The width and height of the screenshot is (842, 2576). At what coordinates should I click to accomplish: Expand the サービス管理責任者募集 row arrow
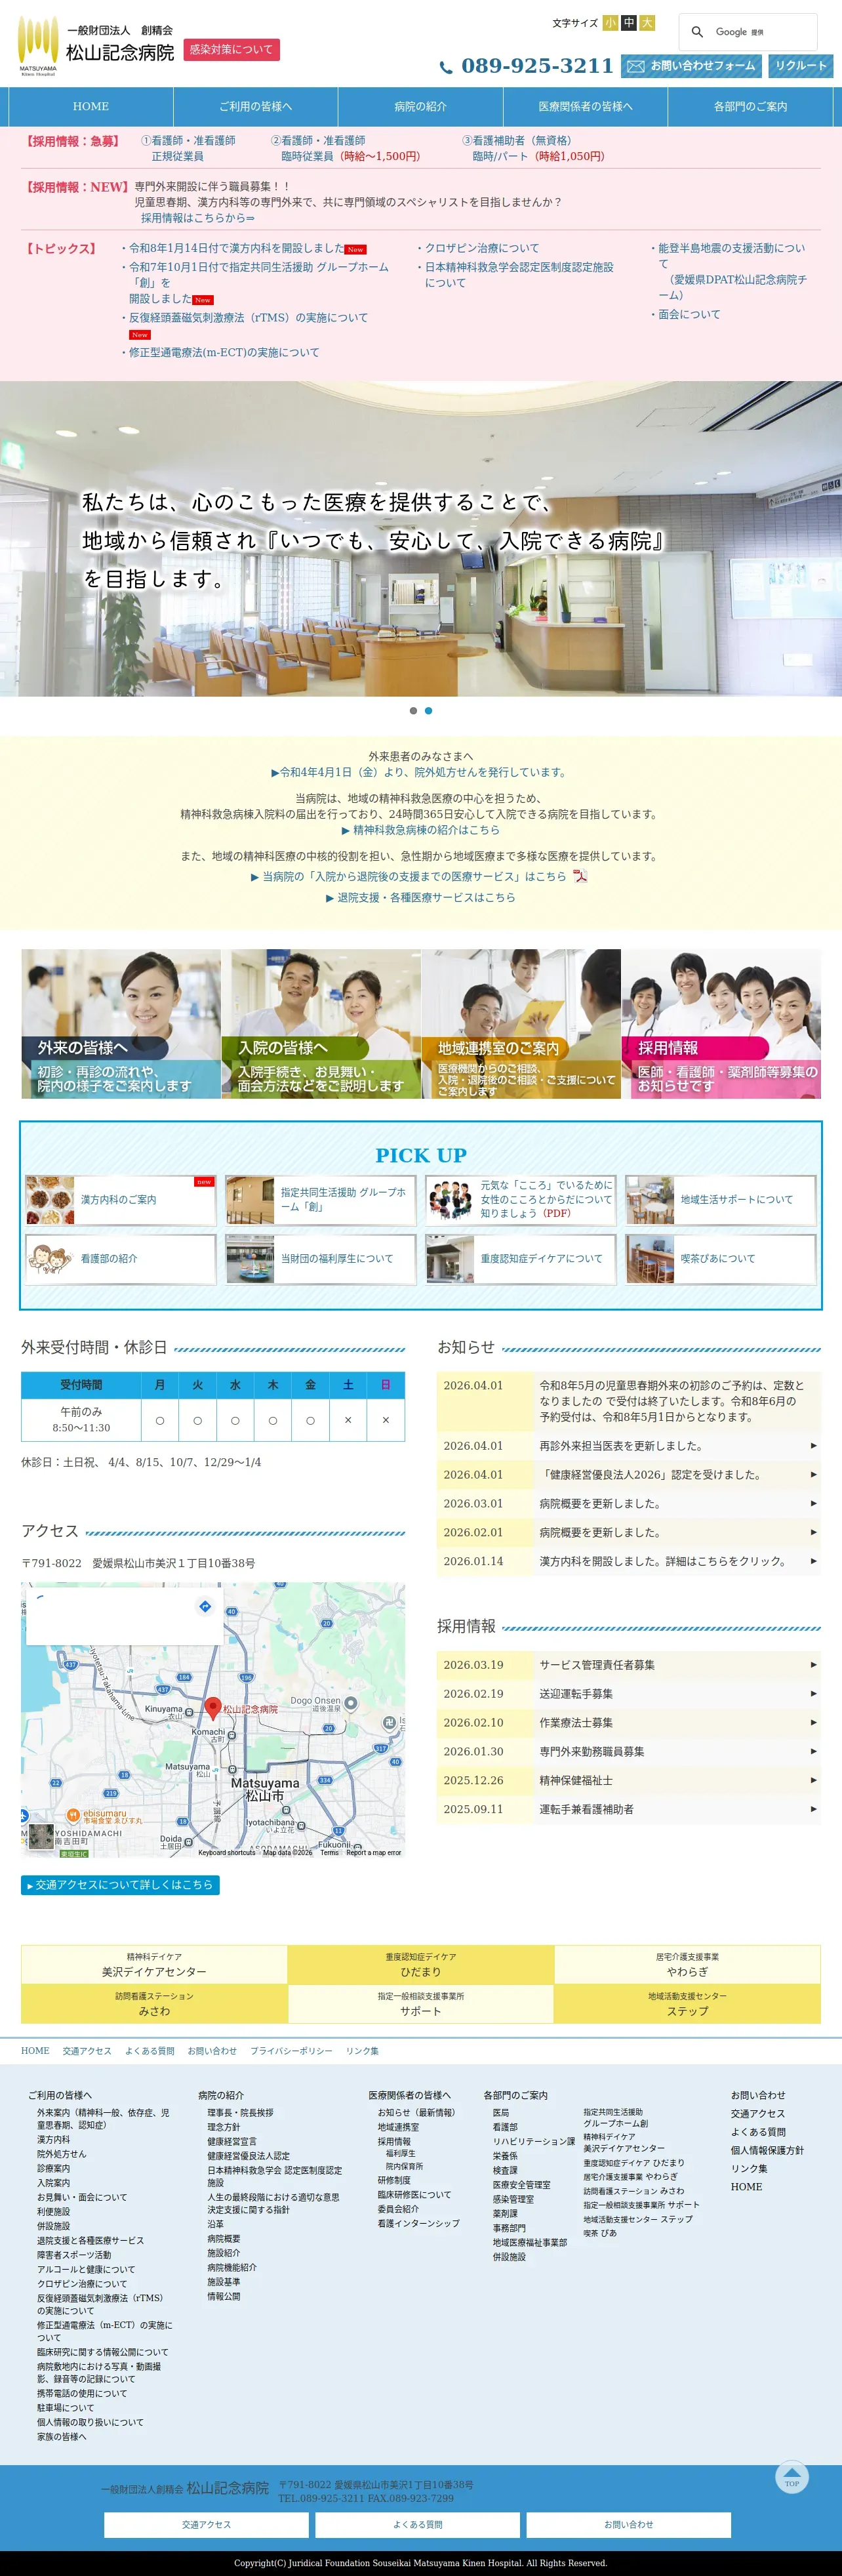(813, 1665)
